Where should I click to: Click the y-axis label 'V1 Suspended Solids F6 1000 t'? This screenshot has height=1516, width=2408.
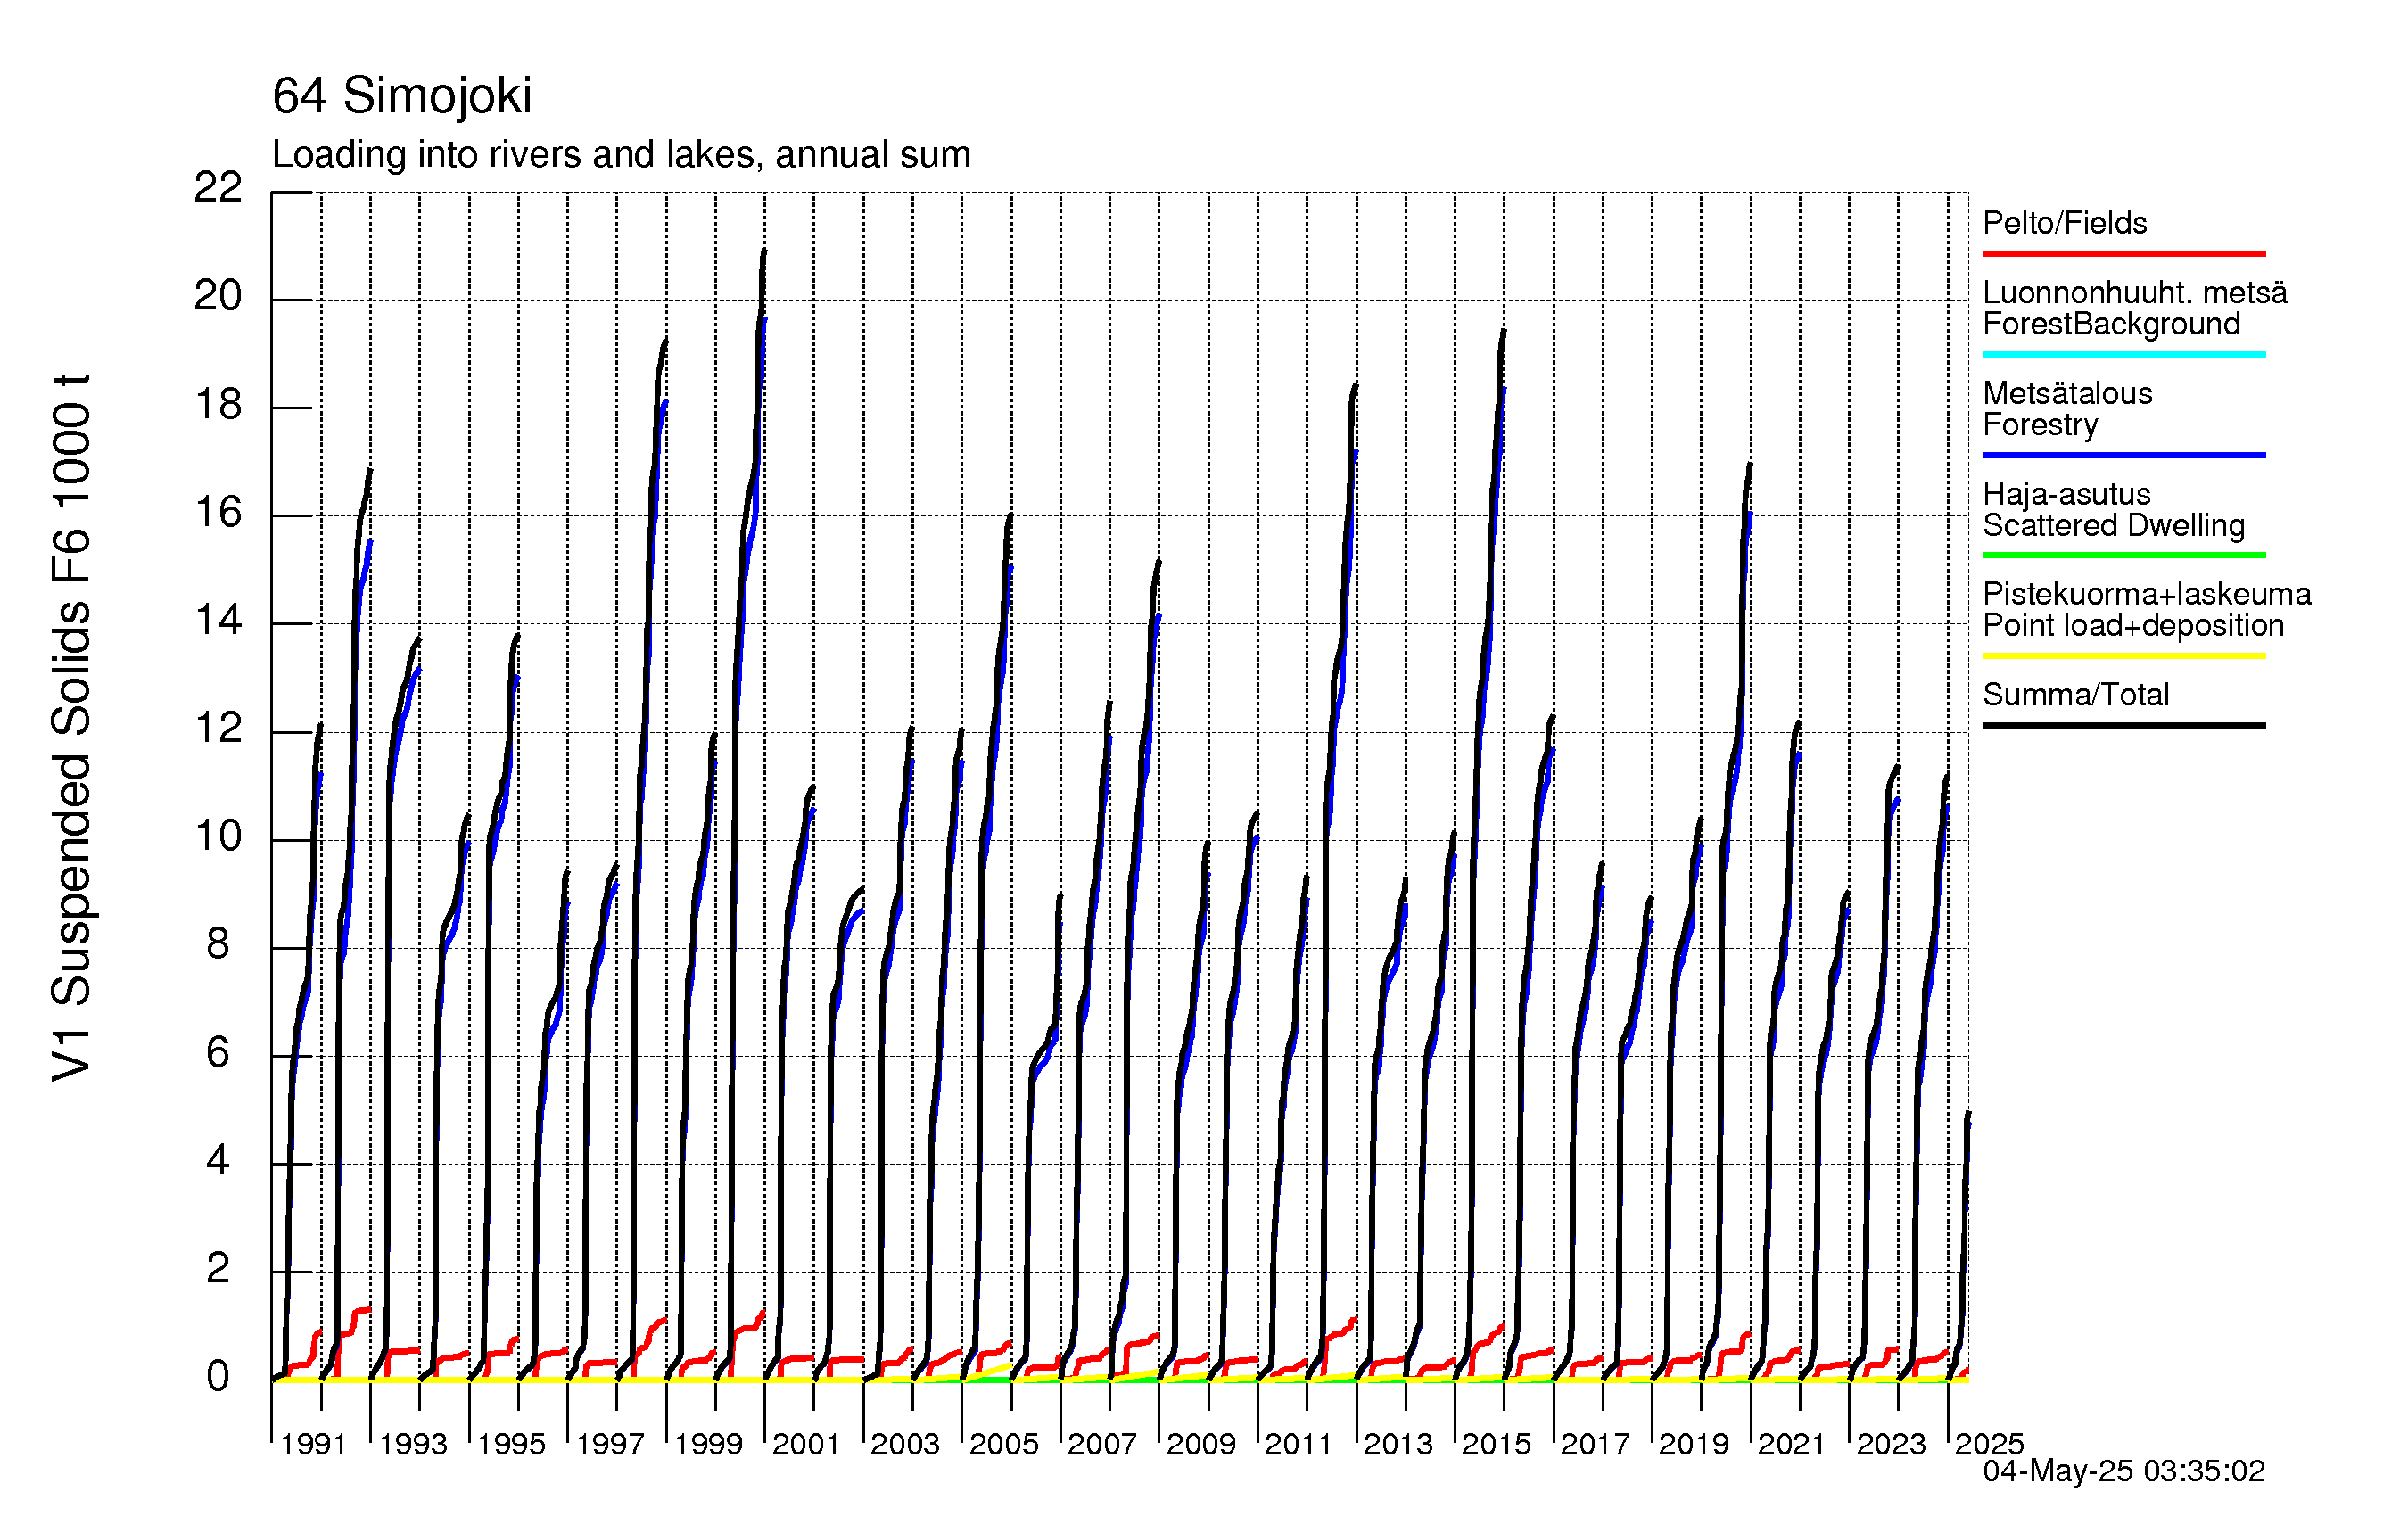click(71, 728)
